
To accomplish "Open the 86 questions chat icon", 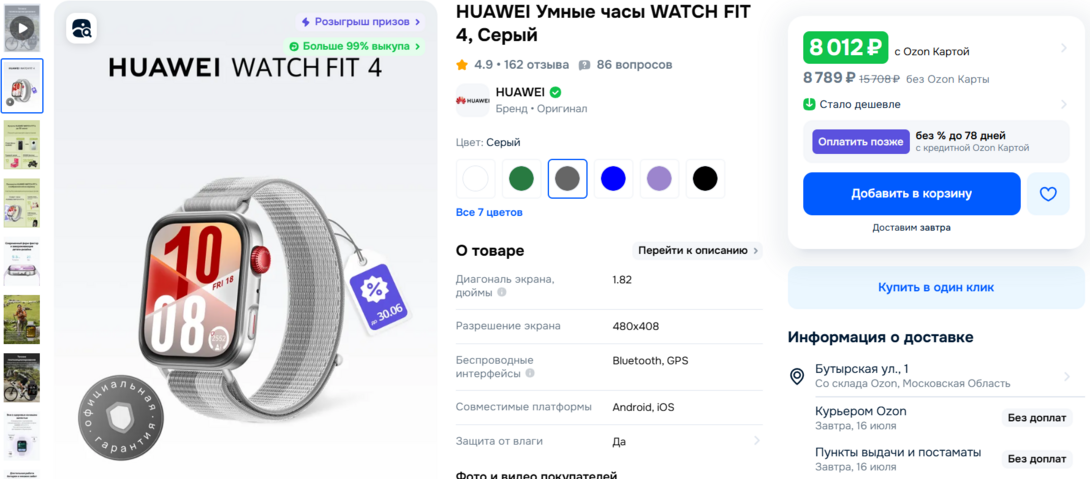I will tap(584, 65).
